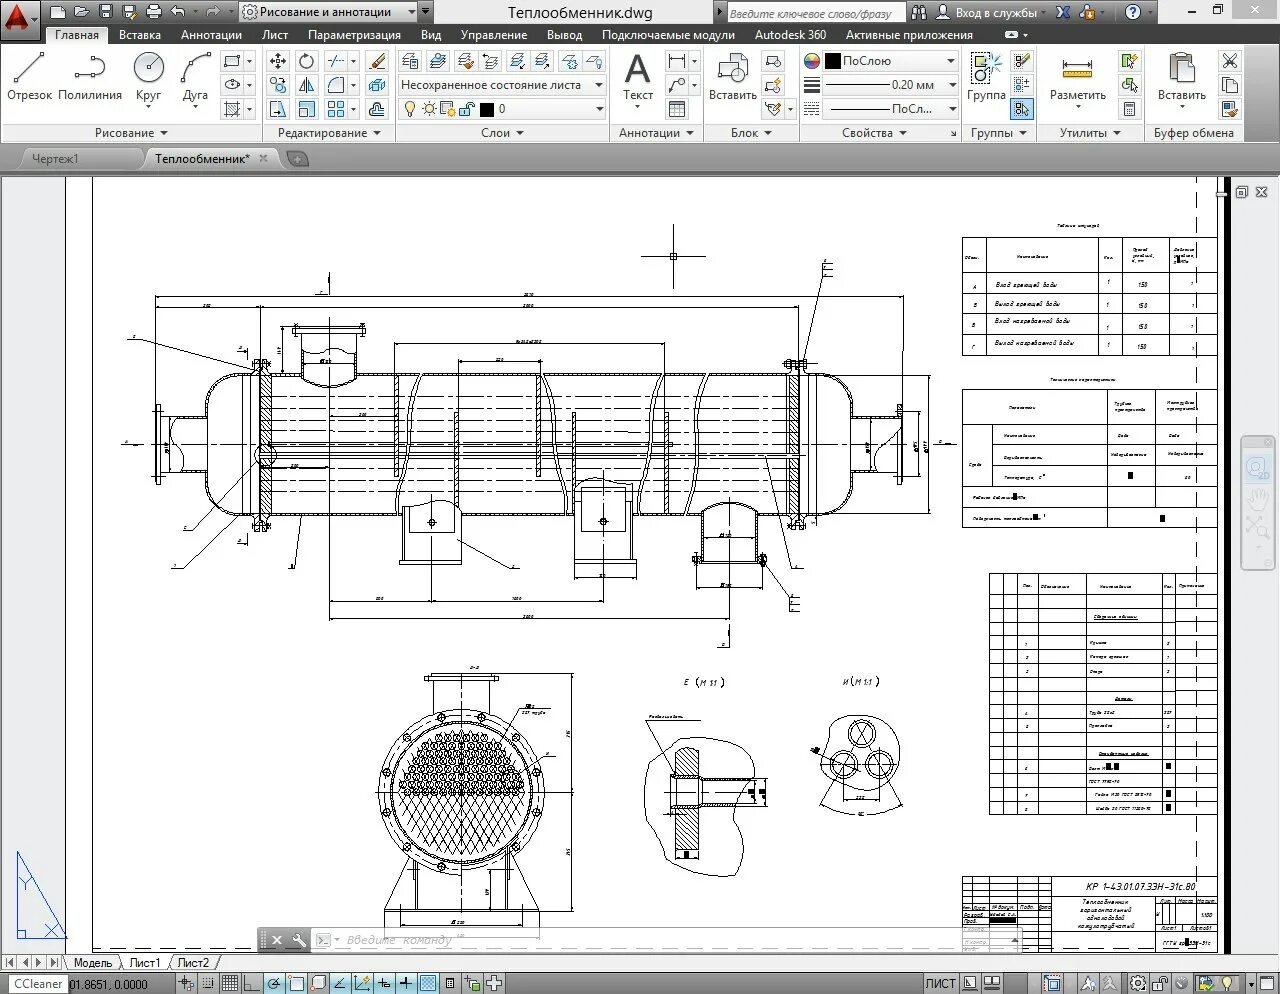1280x994 pixels.
Task: Click the Mirror tool icon
Action: 307,85
